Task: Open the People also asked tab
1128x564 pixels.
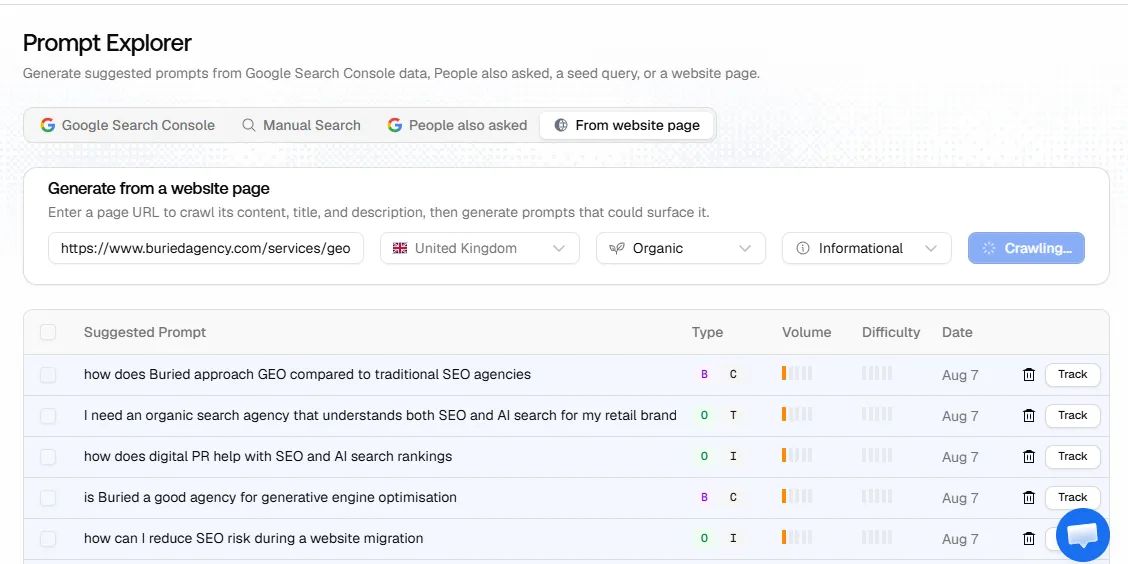Action: click(458, 125)
